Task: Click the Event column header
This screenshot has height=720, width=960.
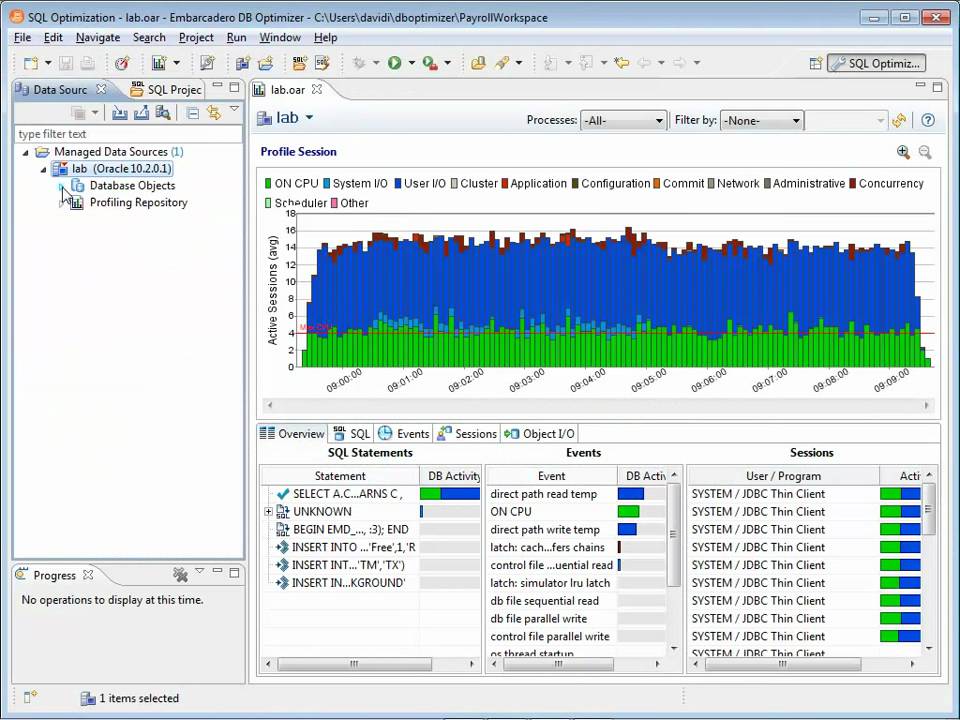Action: coord(551,476)
